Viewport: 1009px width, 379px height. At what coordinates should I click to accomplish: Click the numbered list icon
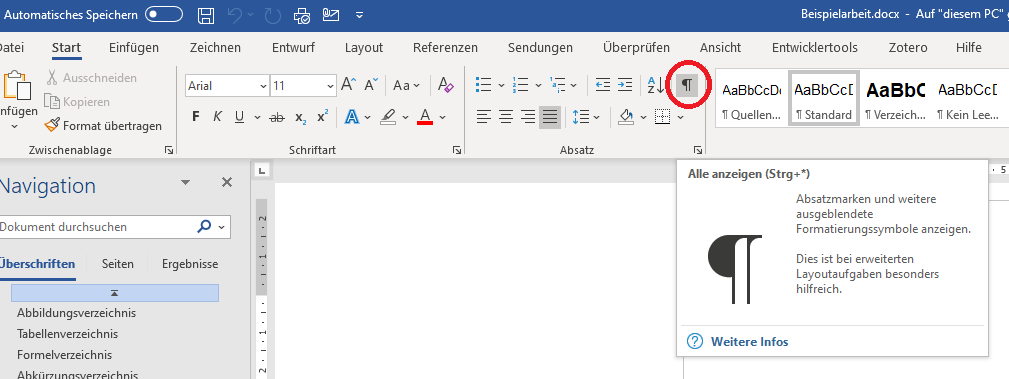point(520,84)
